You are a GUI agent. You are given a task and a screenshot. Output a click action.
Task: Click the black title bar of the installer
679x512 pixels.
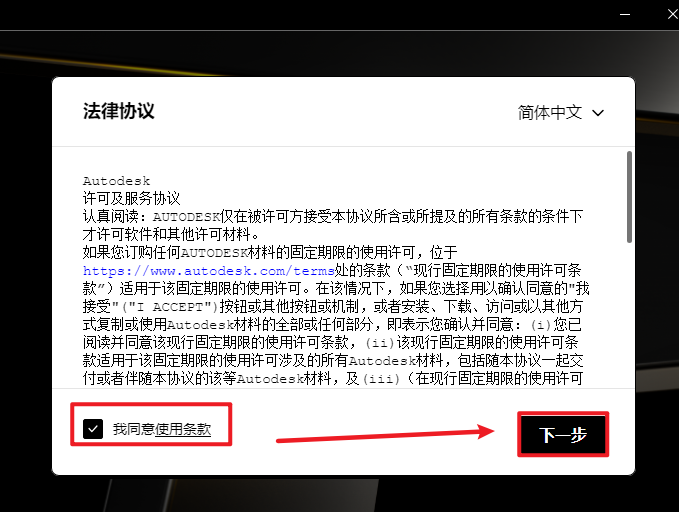[x=300, y=14]
